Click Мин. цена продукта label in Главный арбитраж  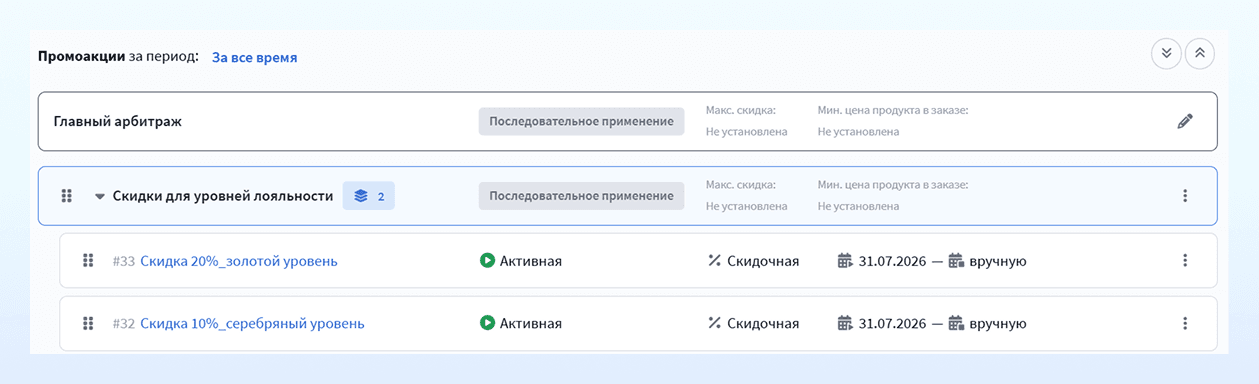(x=893, y=110)
